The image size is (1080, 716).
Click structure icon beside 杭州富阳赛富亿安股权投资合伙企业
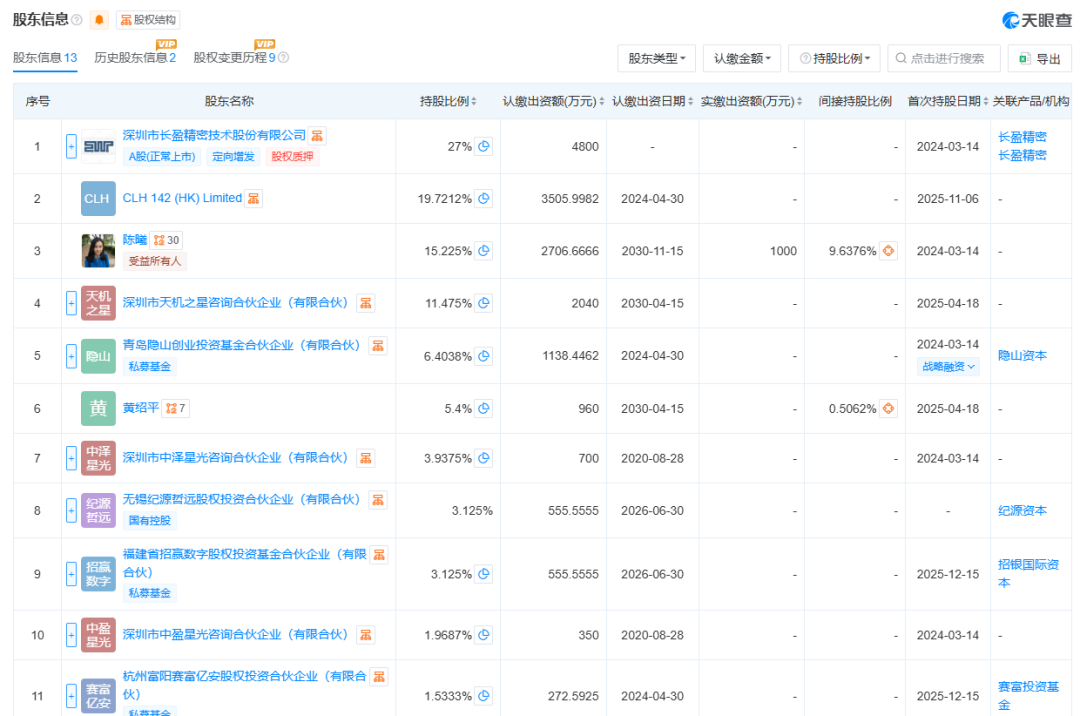pos(379,677)
